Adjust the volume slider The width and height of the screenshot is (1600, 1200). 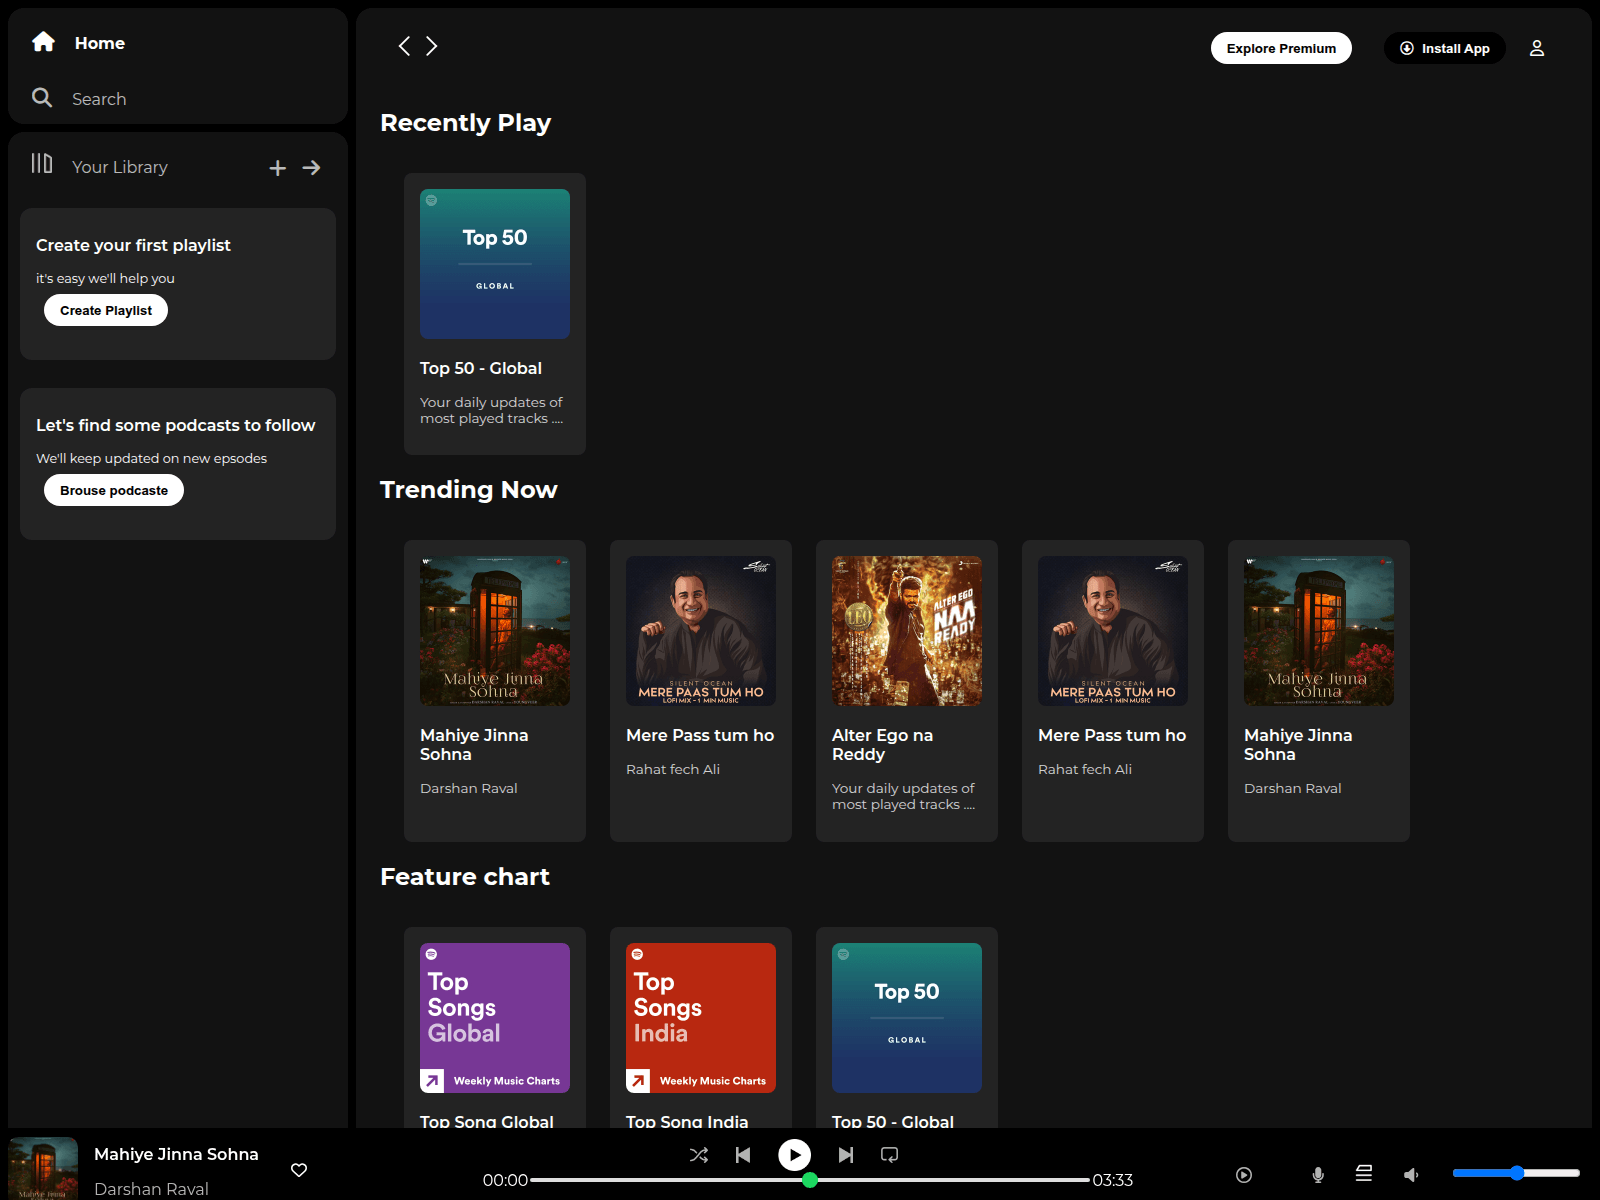(x=1516, y=1173)
